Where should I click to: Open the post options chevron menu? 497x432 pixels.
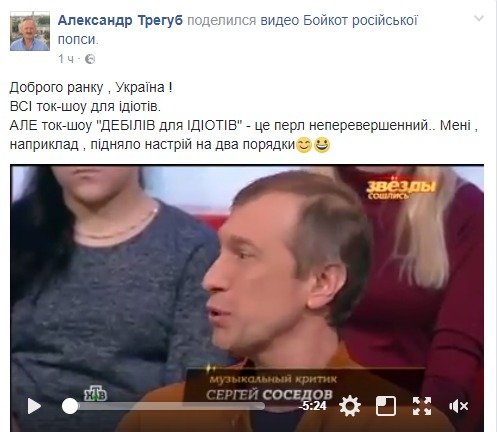pyautogui.click(x=479, y=18)
